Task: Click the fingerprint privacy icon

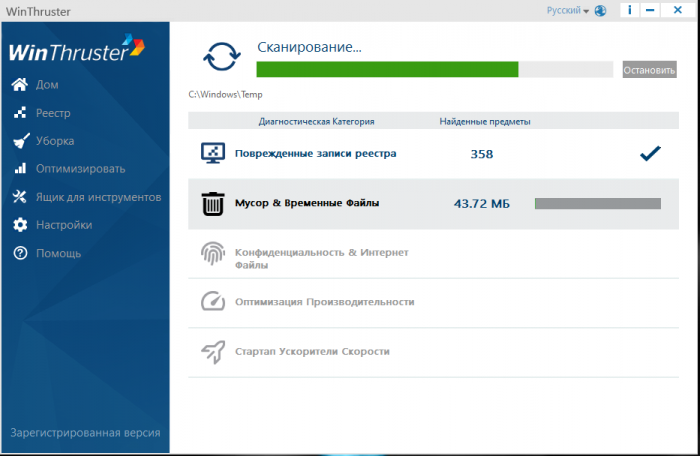Action: point(213,254)
